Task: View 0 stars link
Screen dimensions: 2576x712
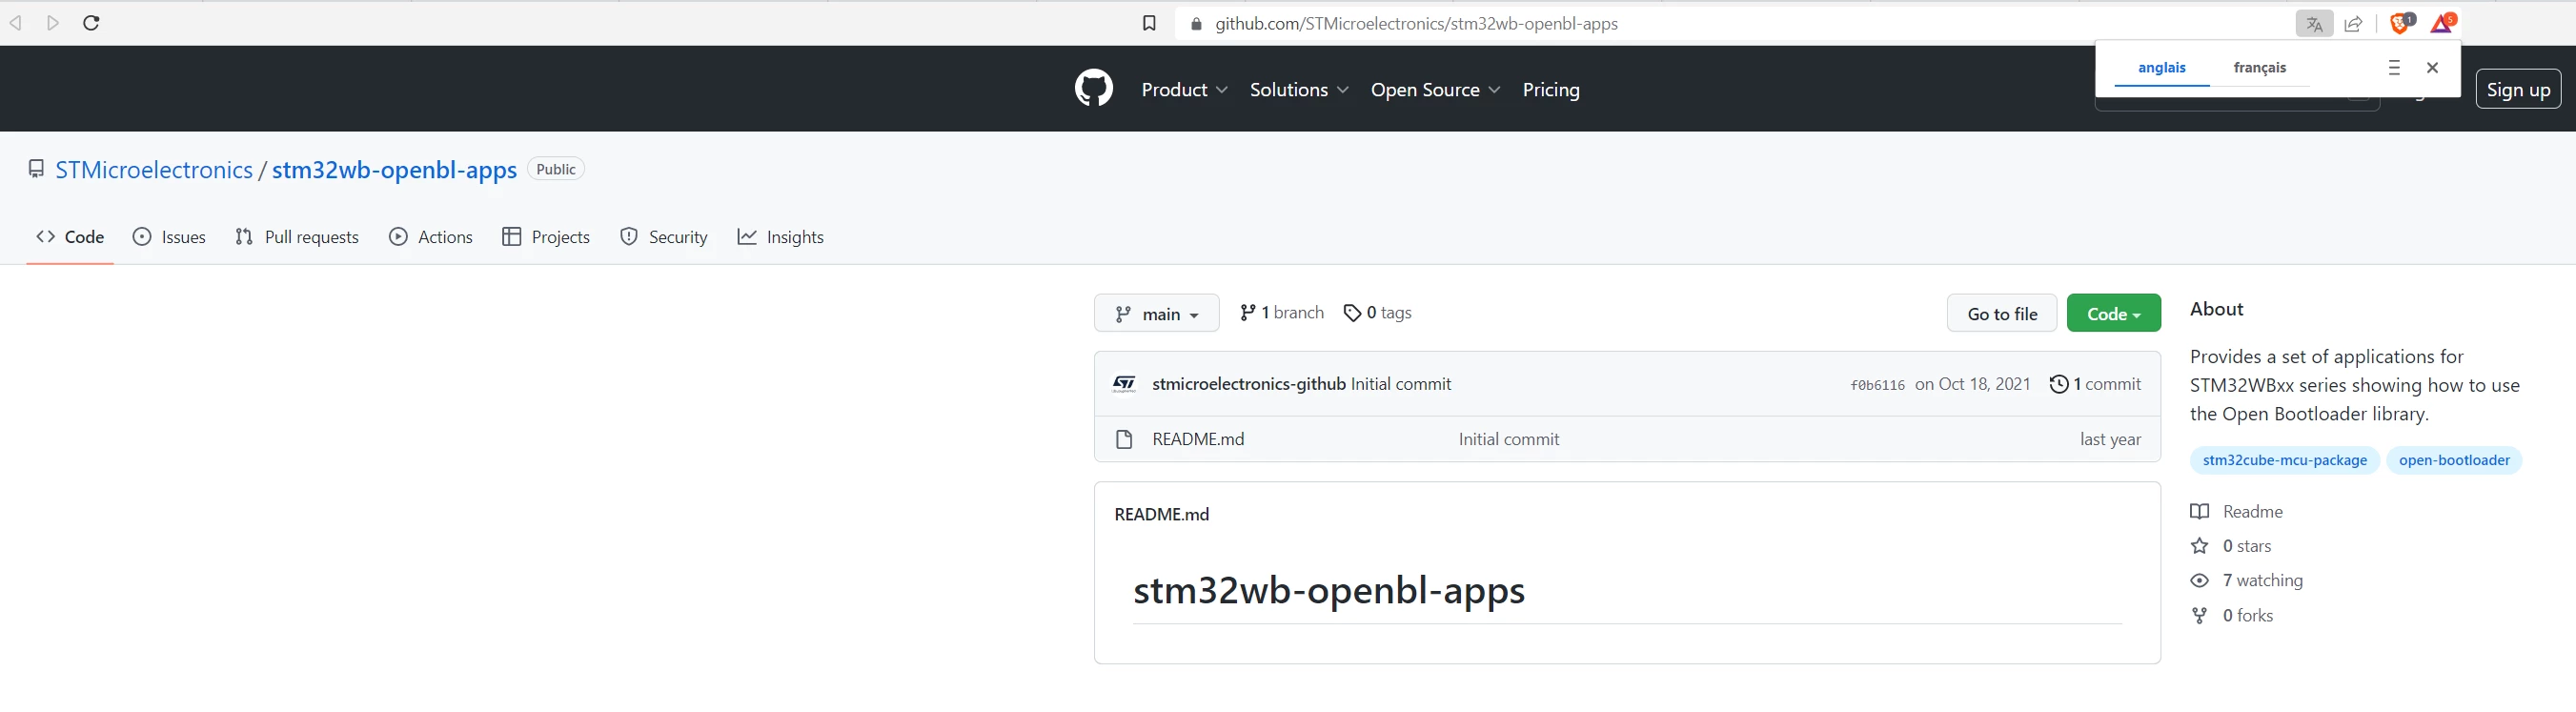Action: tap(2231, 546)
